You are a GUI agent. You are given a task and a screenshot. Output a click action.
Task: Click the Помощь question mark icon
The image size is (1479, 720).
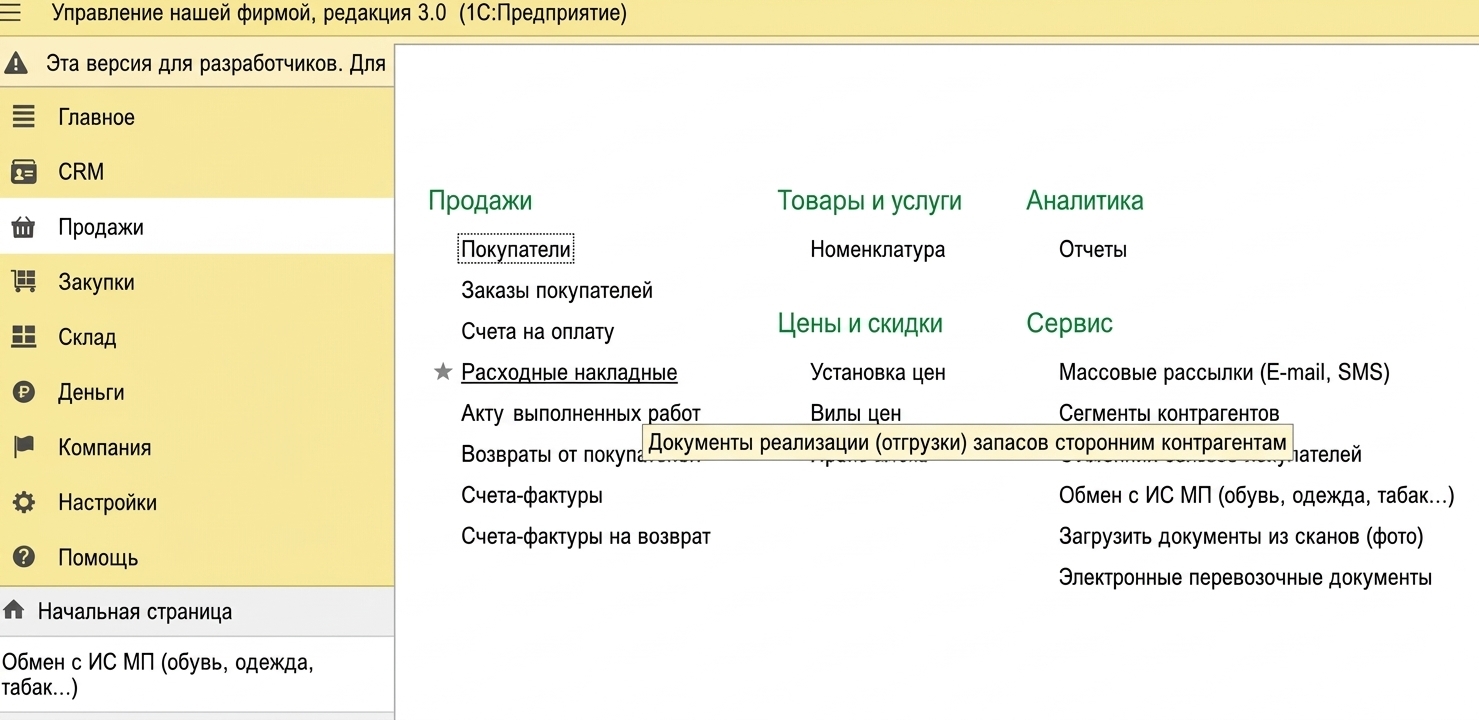click(23, 557)
